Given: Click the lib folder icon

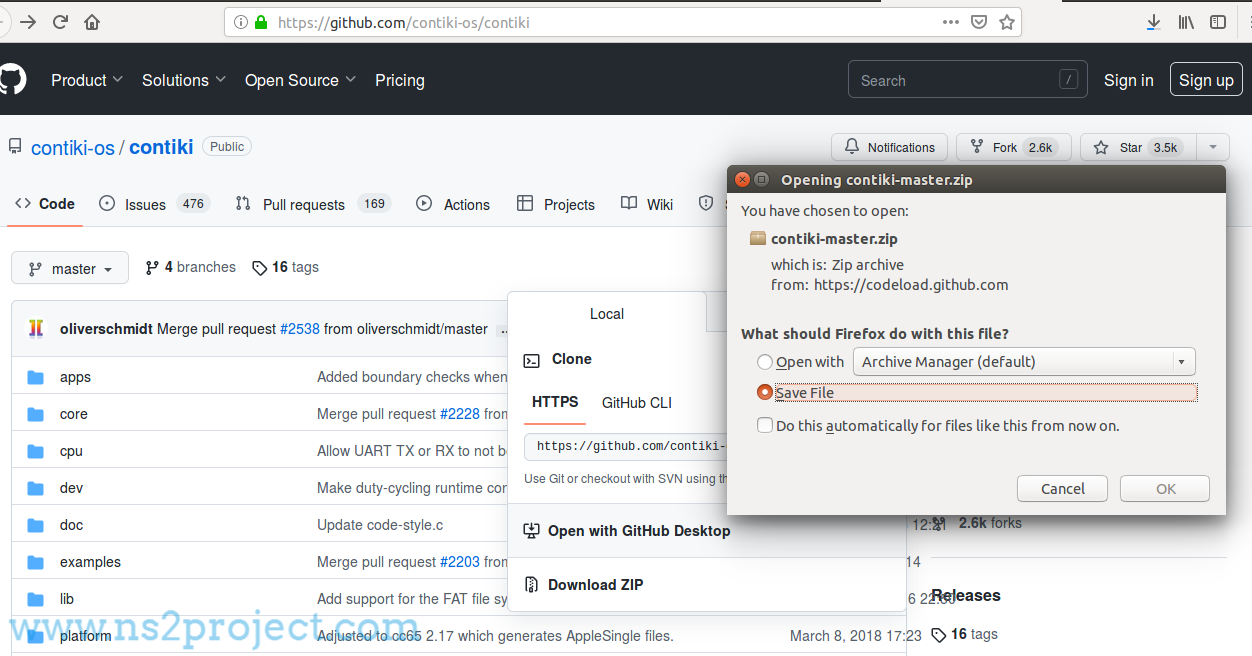Looking at the screenshot, I should click(36, 599).
